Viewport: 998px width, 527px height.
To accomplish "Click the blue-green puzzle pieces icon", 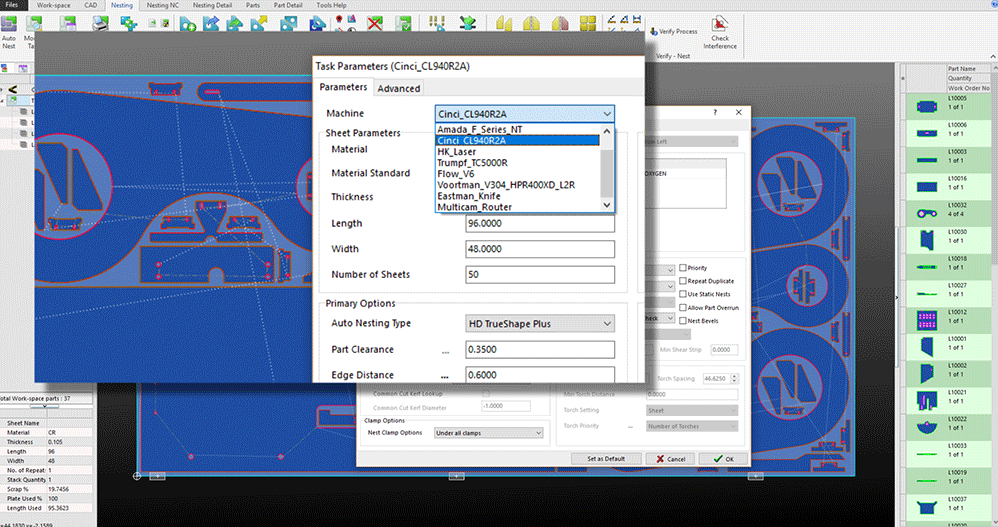I will pos(129,24).
